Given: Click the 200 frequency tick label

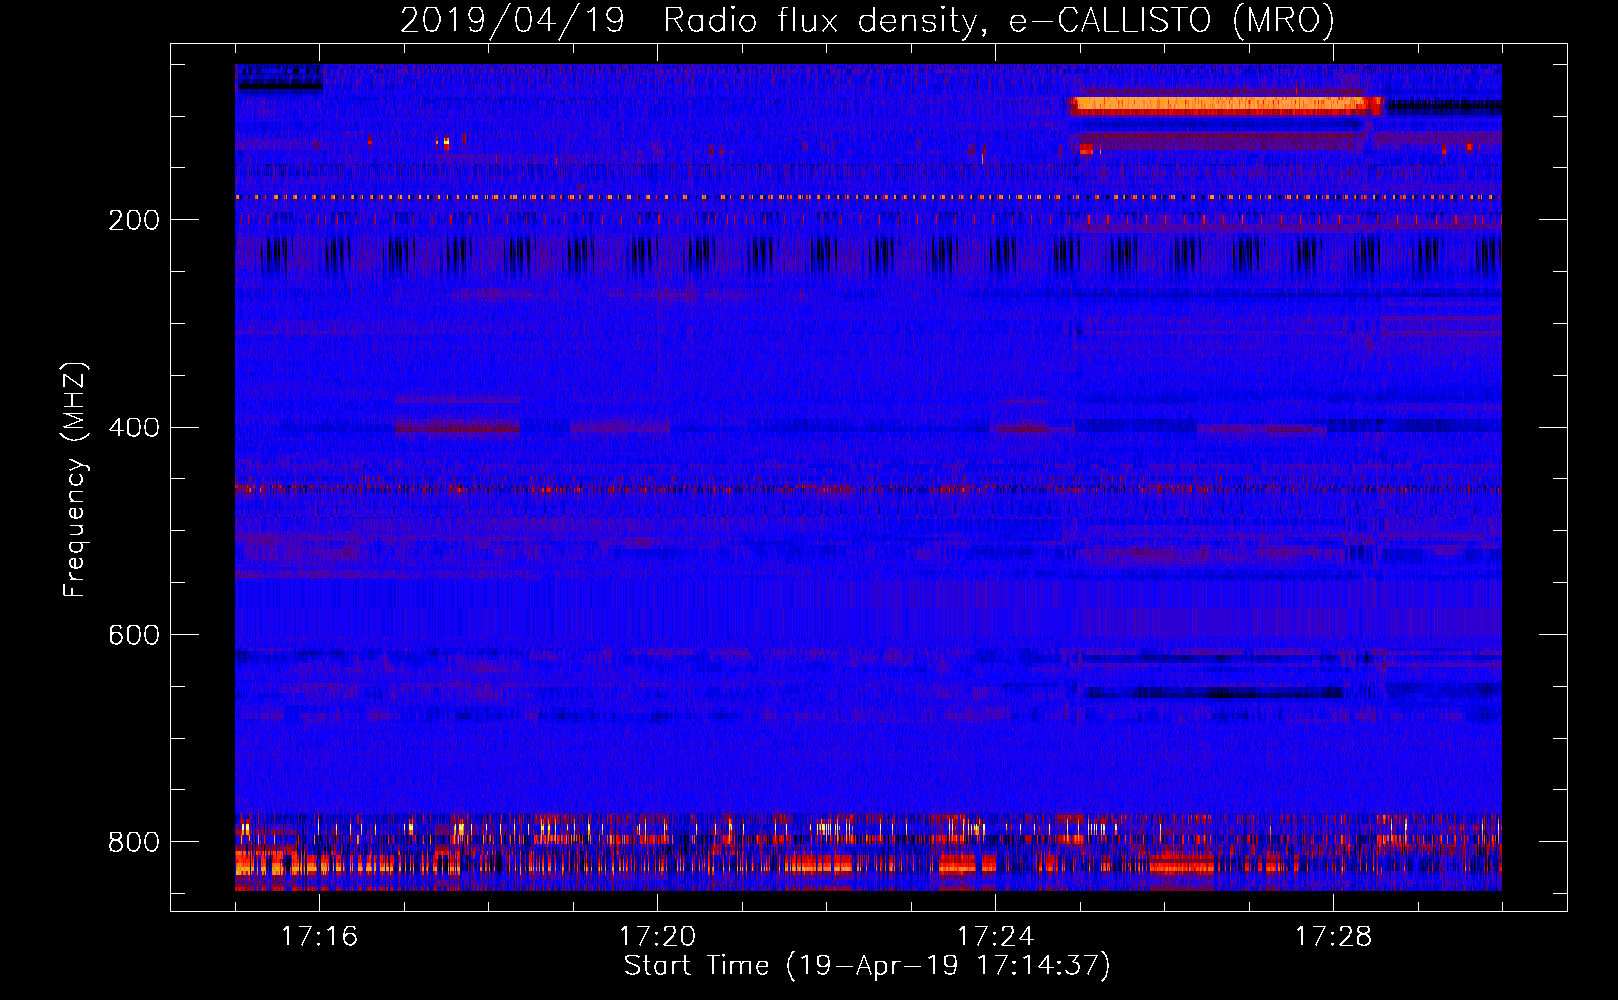Looking at the screenshot, I should click(x=134, y=220).
